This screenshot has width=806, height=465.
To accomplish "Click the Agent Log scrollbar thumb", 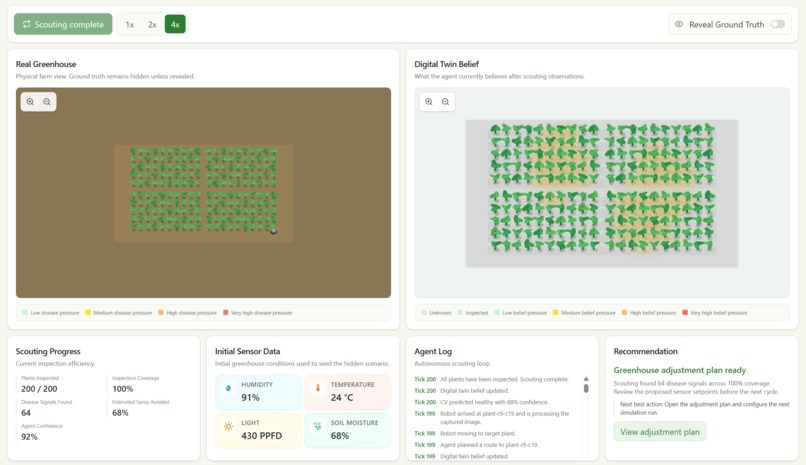I will [x=586, y=388].
